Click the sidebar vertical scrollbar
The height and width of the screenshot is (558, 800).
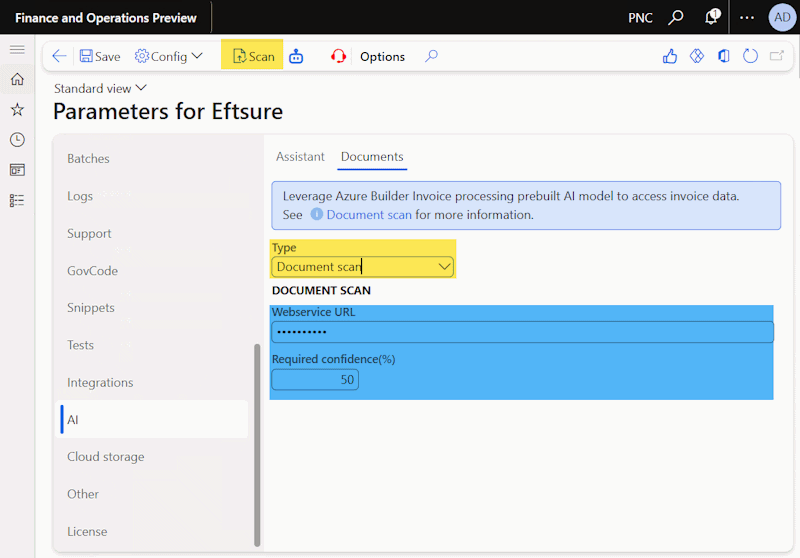click(257, 445)
